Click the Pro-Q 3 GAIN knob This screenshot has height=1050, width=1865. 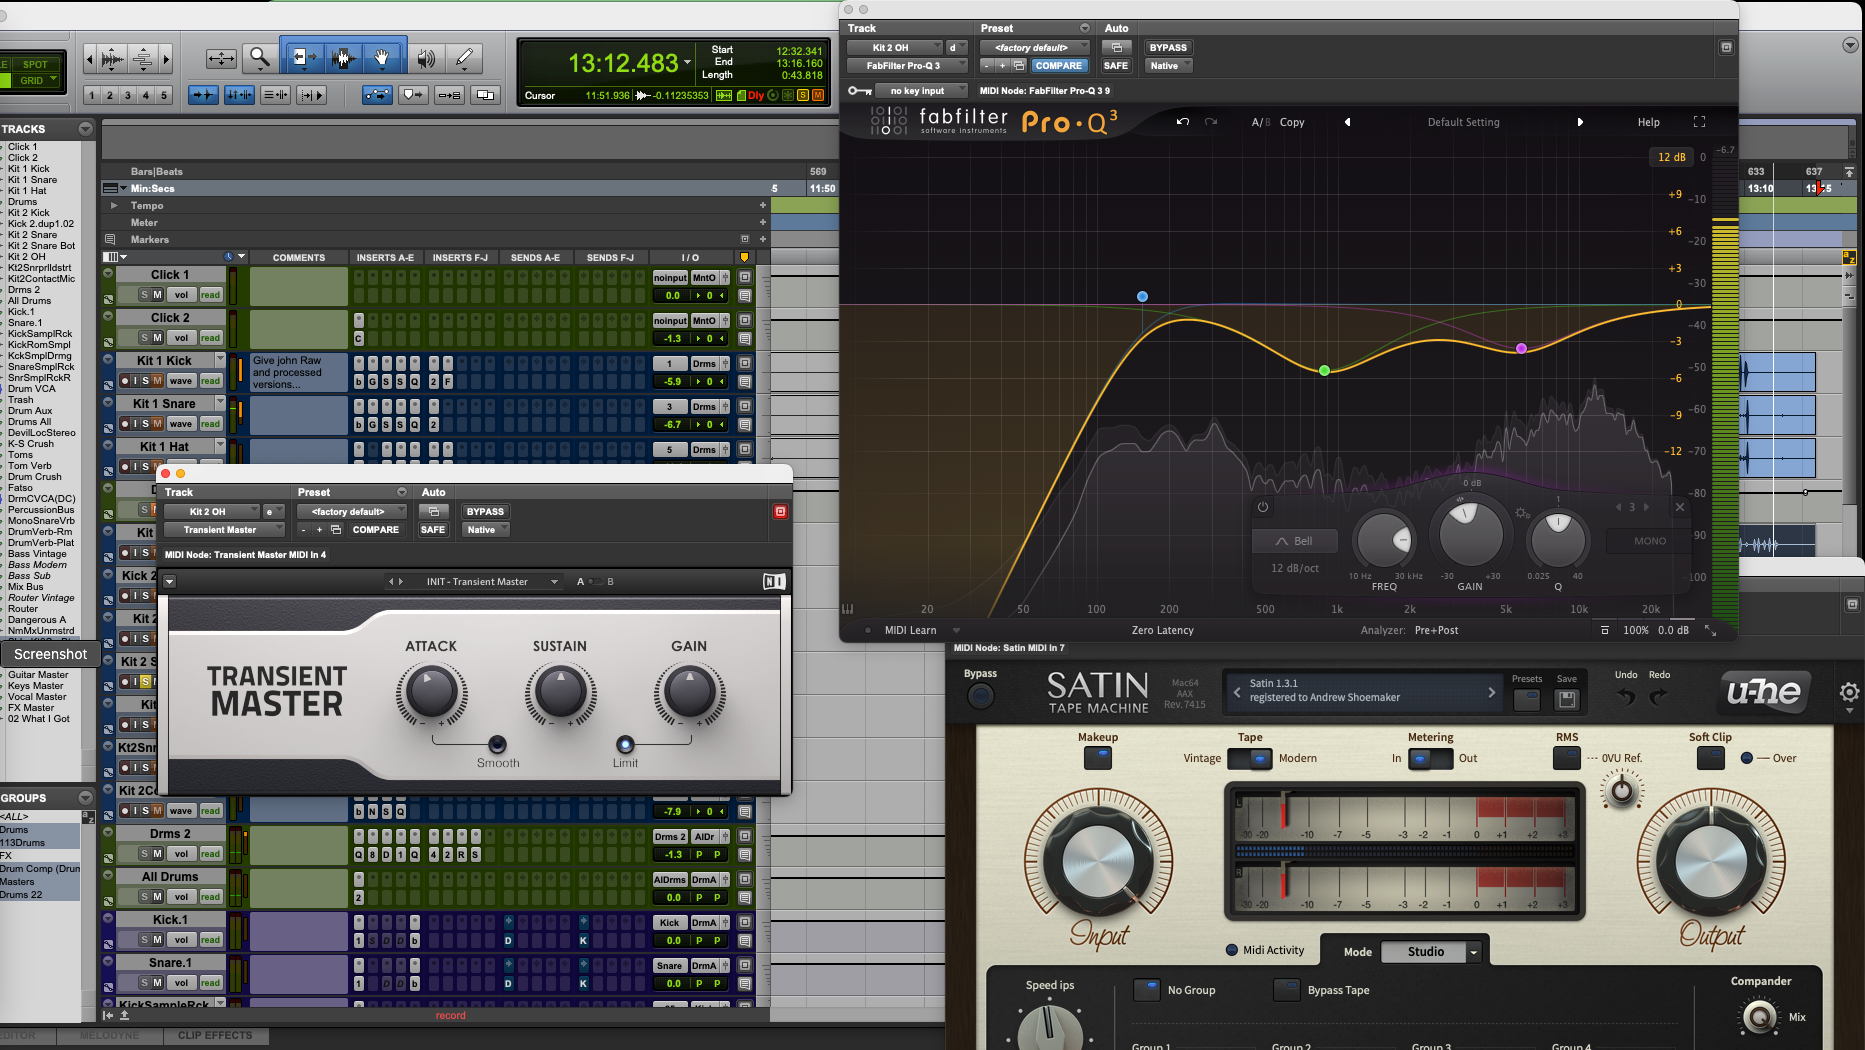click(x=1470, y=532)
